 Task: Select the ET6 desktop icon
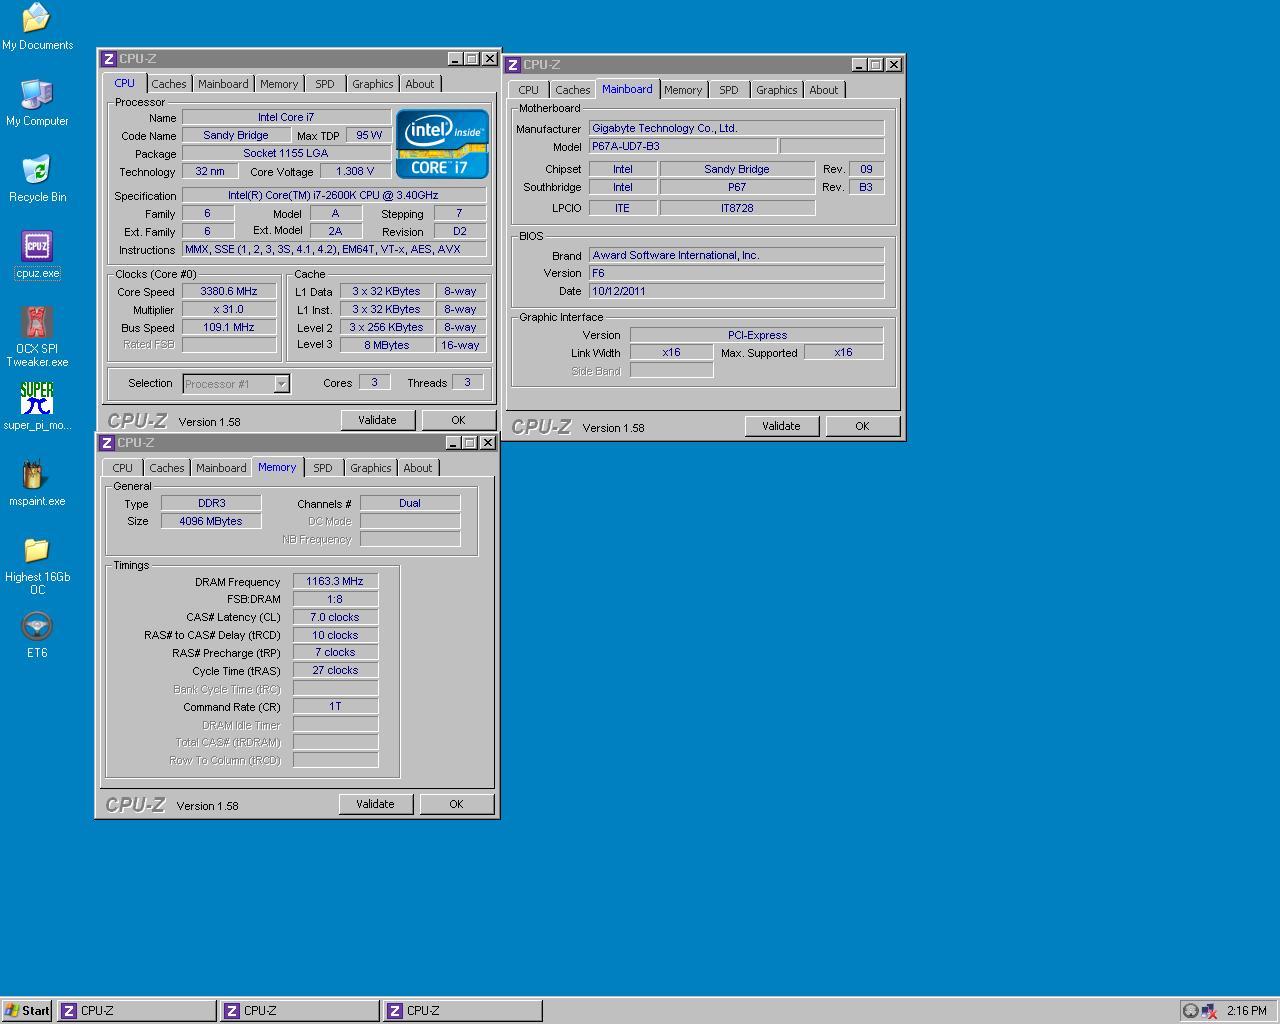click(37, 636)
